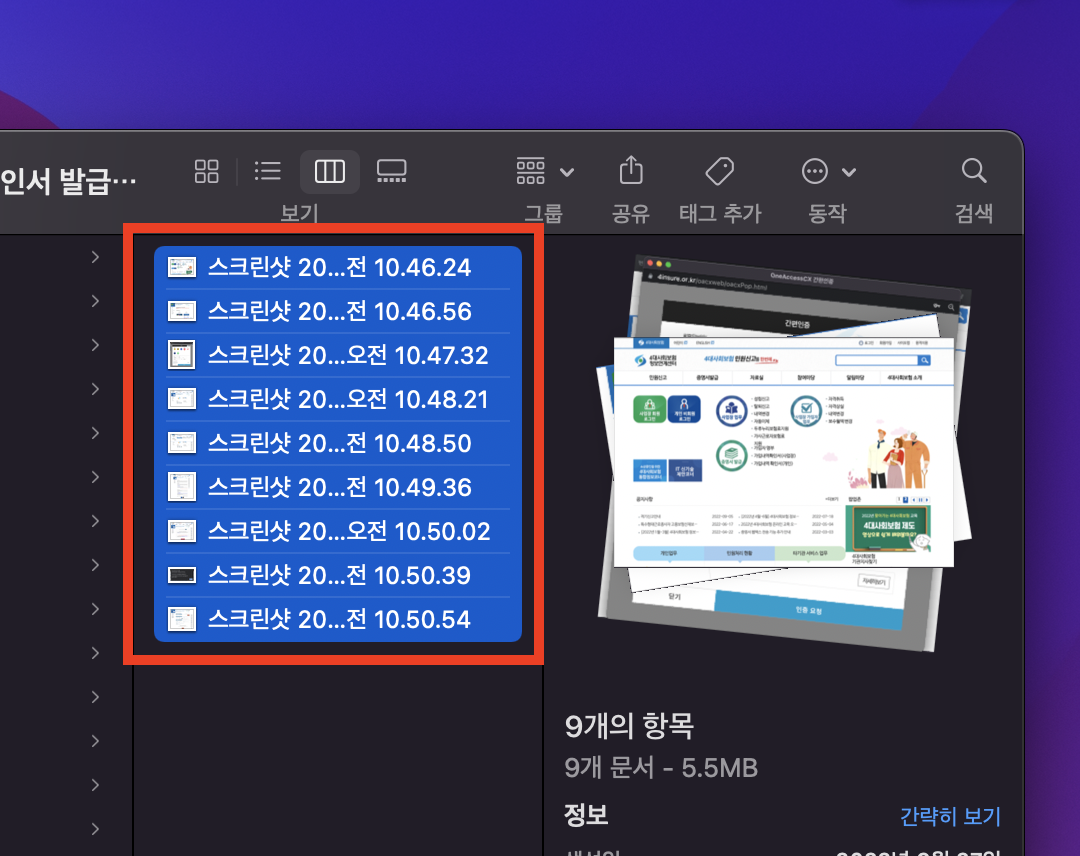The width and height of the screenshot is (1080, 856).
Task: Click the 9개의 항목 heading text
Action: point(629,725)
